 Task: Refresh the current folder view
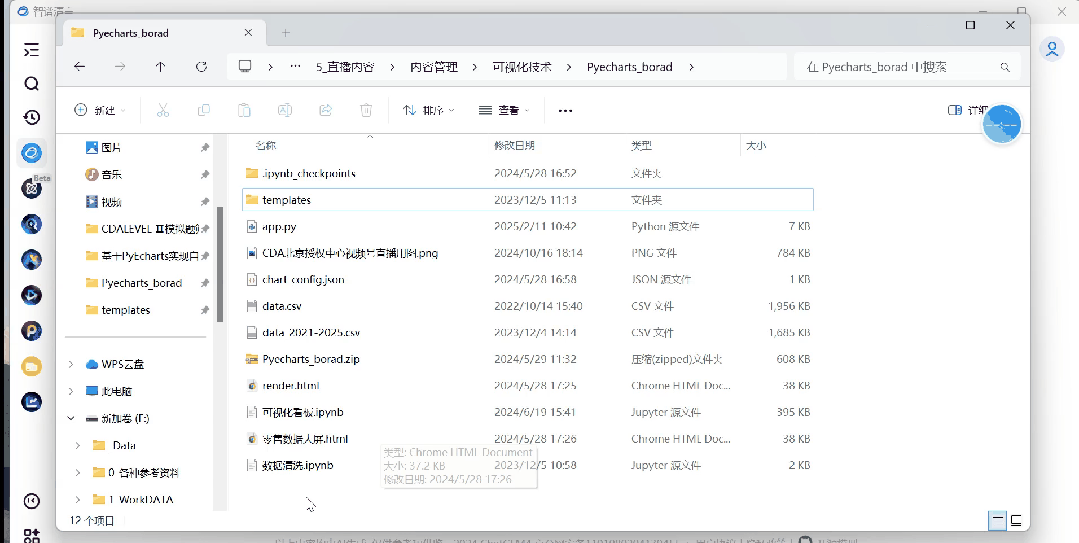201,67
